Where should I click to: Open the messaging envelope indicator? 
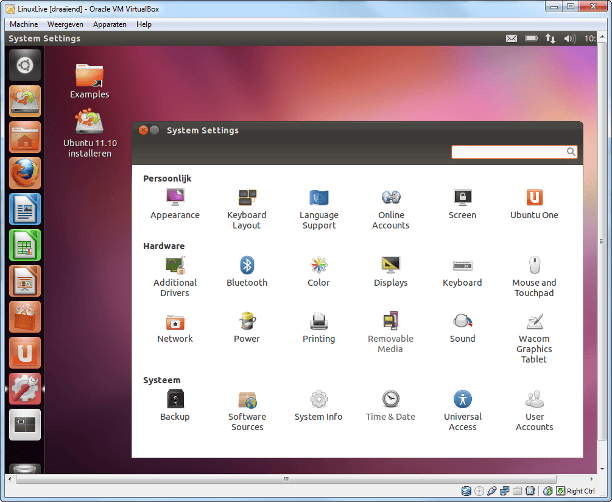511,38
